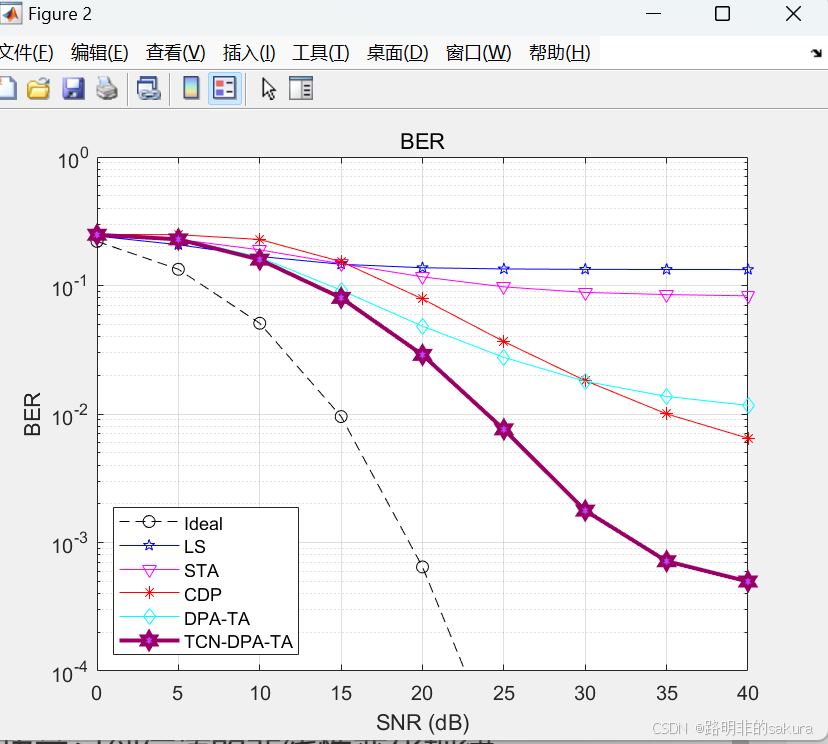Image resolution: width=828 pixels, height=744 pixels.
Task: Click the MATLAB logo in the title bar
Action: (11, 14)
